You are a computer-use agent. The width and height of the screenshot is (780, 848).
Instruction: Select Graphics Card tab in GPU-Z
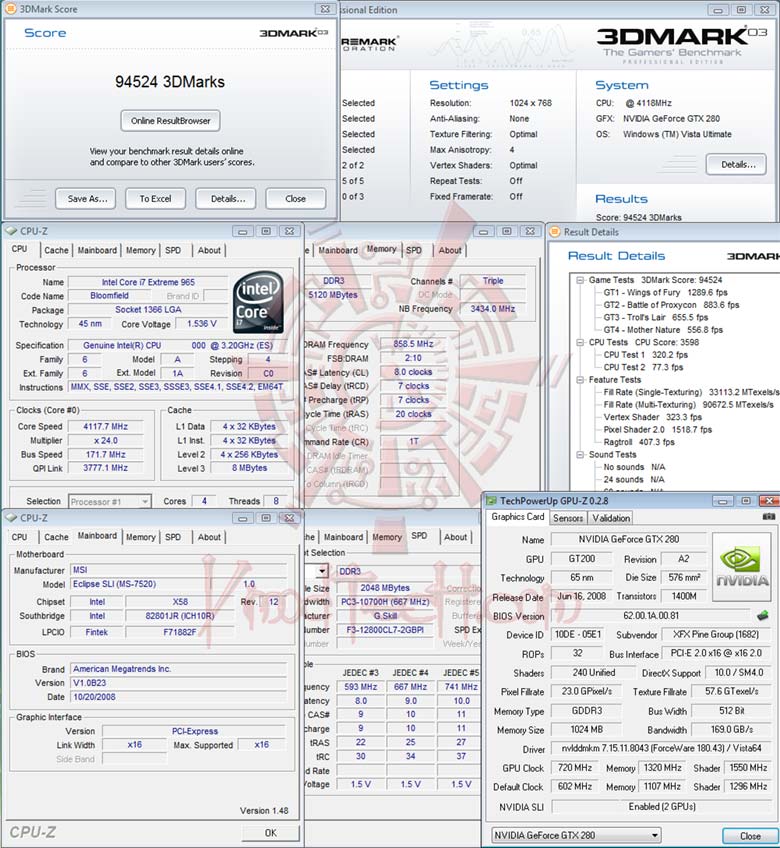pos(518,517)
